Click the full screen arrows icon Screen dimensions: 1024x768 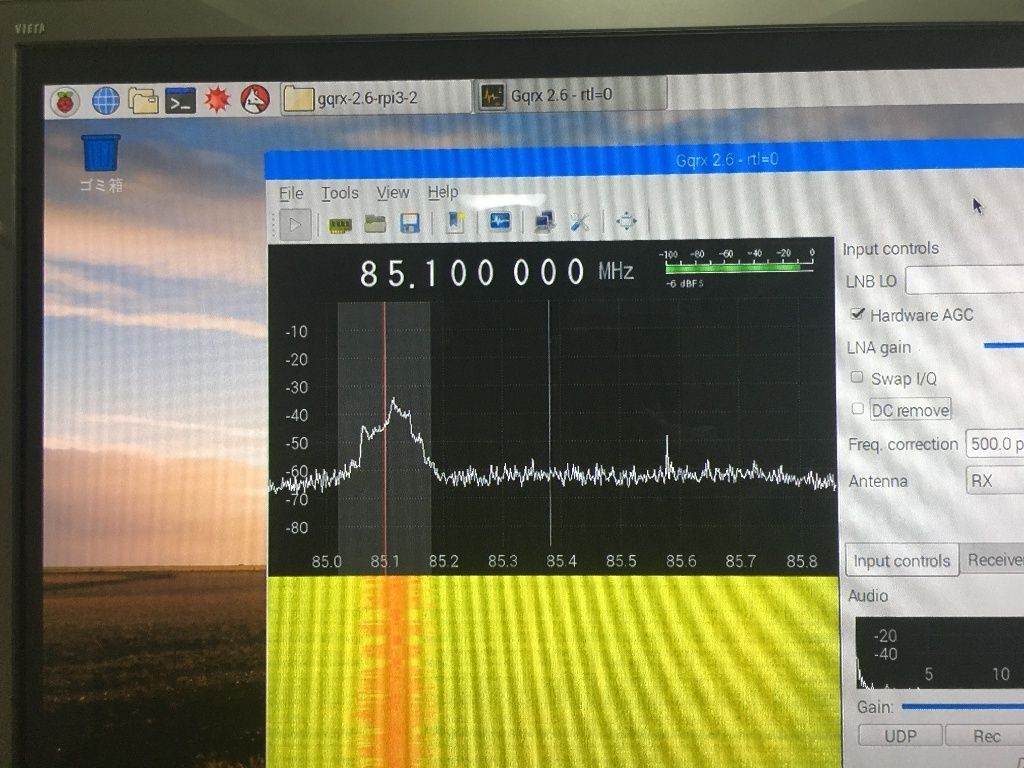coord(626,221)
